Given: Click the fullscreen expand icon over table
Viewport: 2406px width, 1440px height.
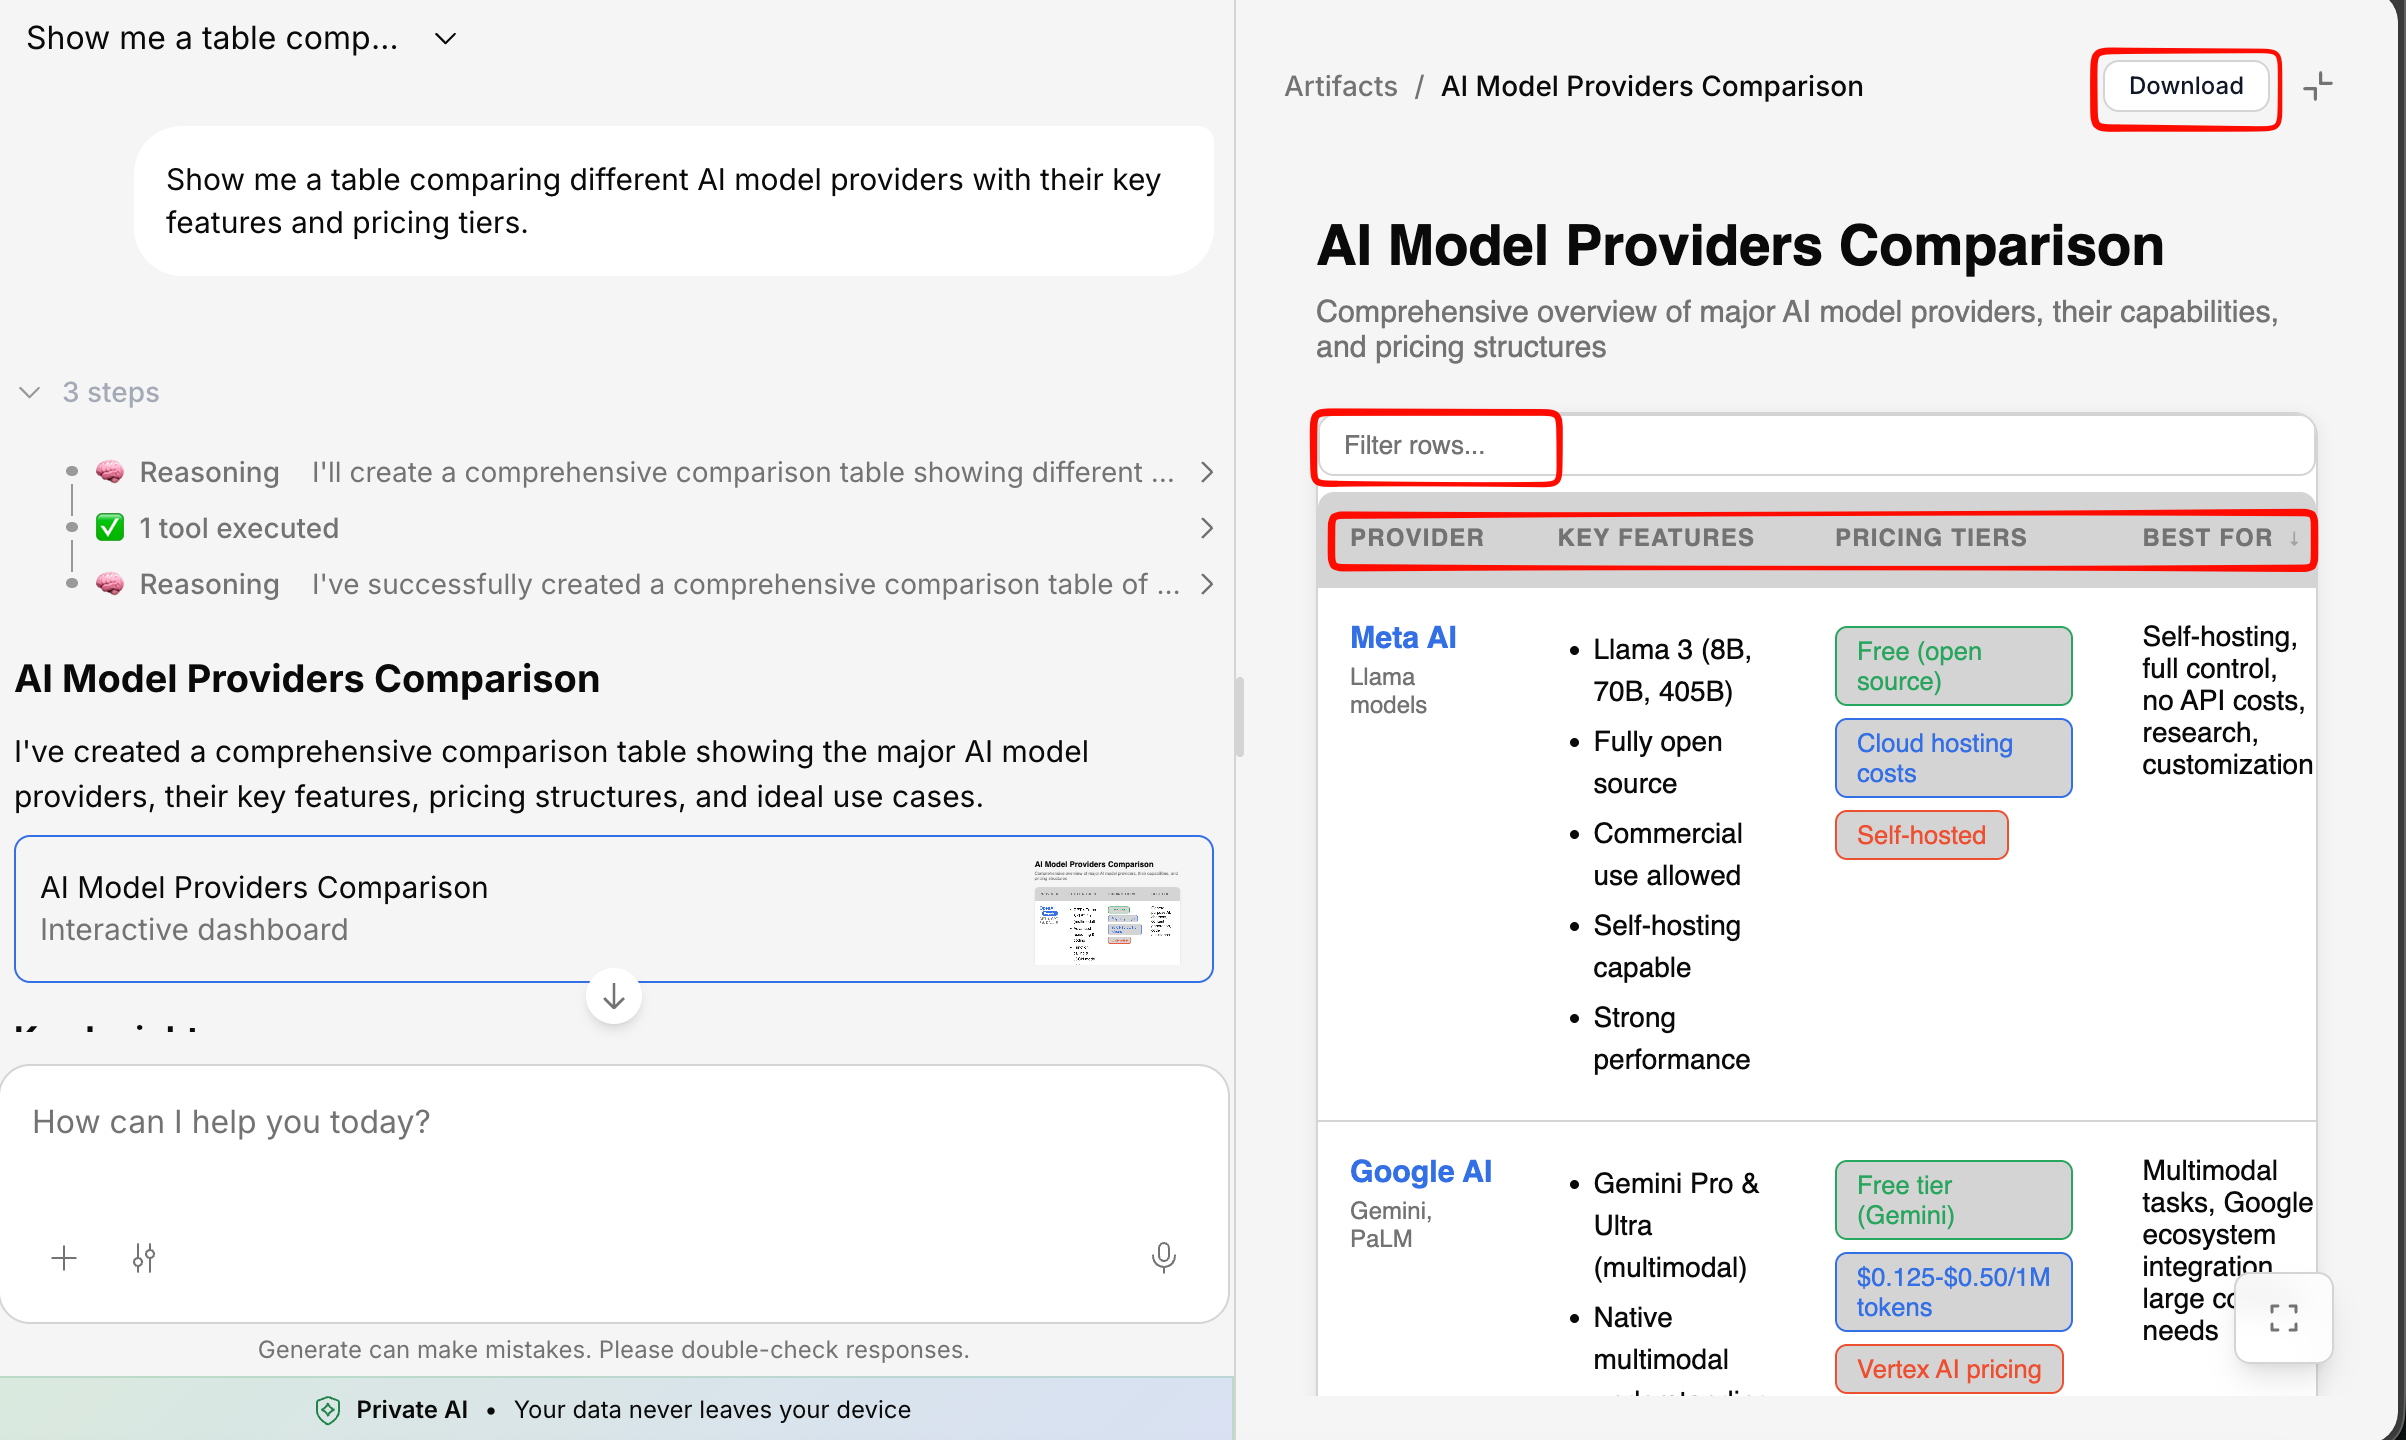Looking at the screenshot, I should click(x=2283, y=1318).
